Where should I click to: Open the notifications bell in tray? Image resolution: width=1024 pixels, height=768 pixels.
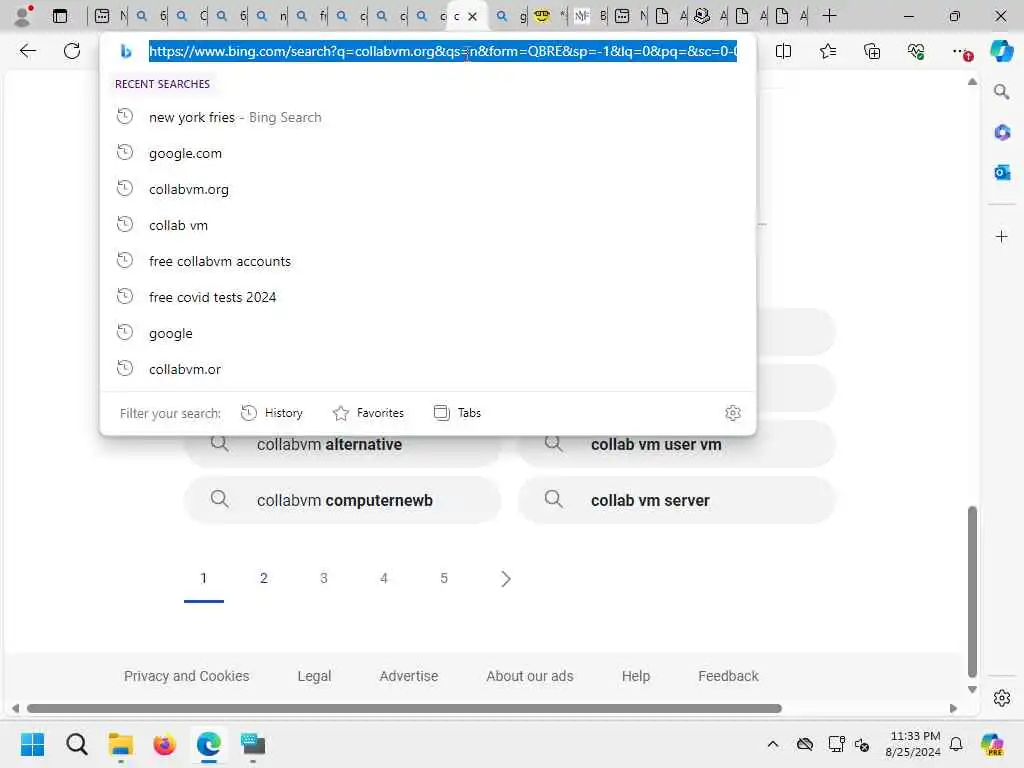(956, 744)
